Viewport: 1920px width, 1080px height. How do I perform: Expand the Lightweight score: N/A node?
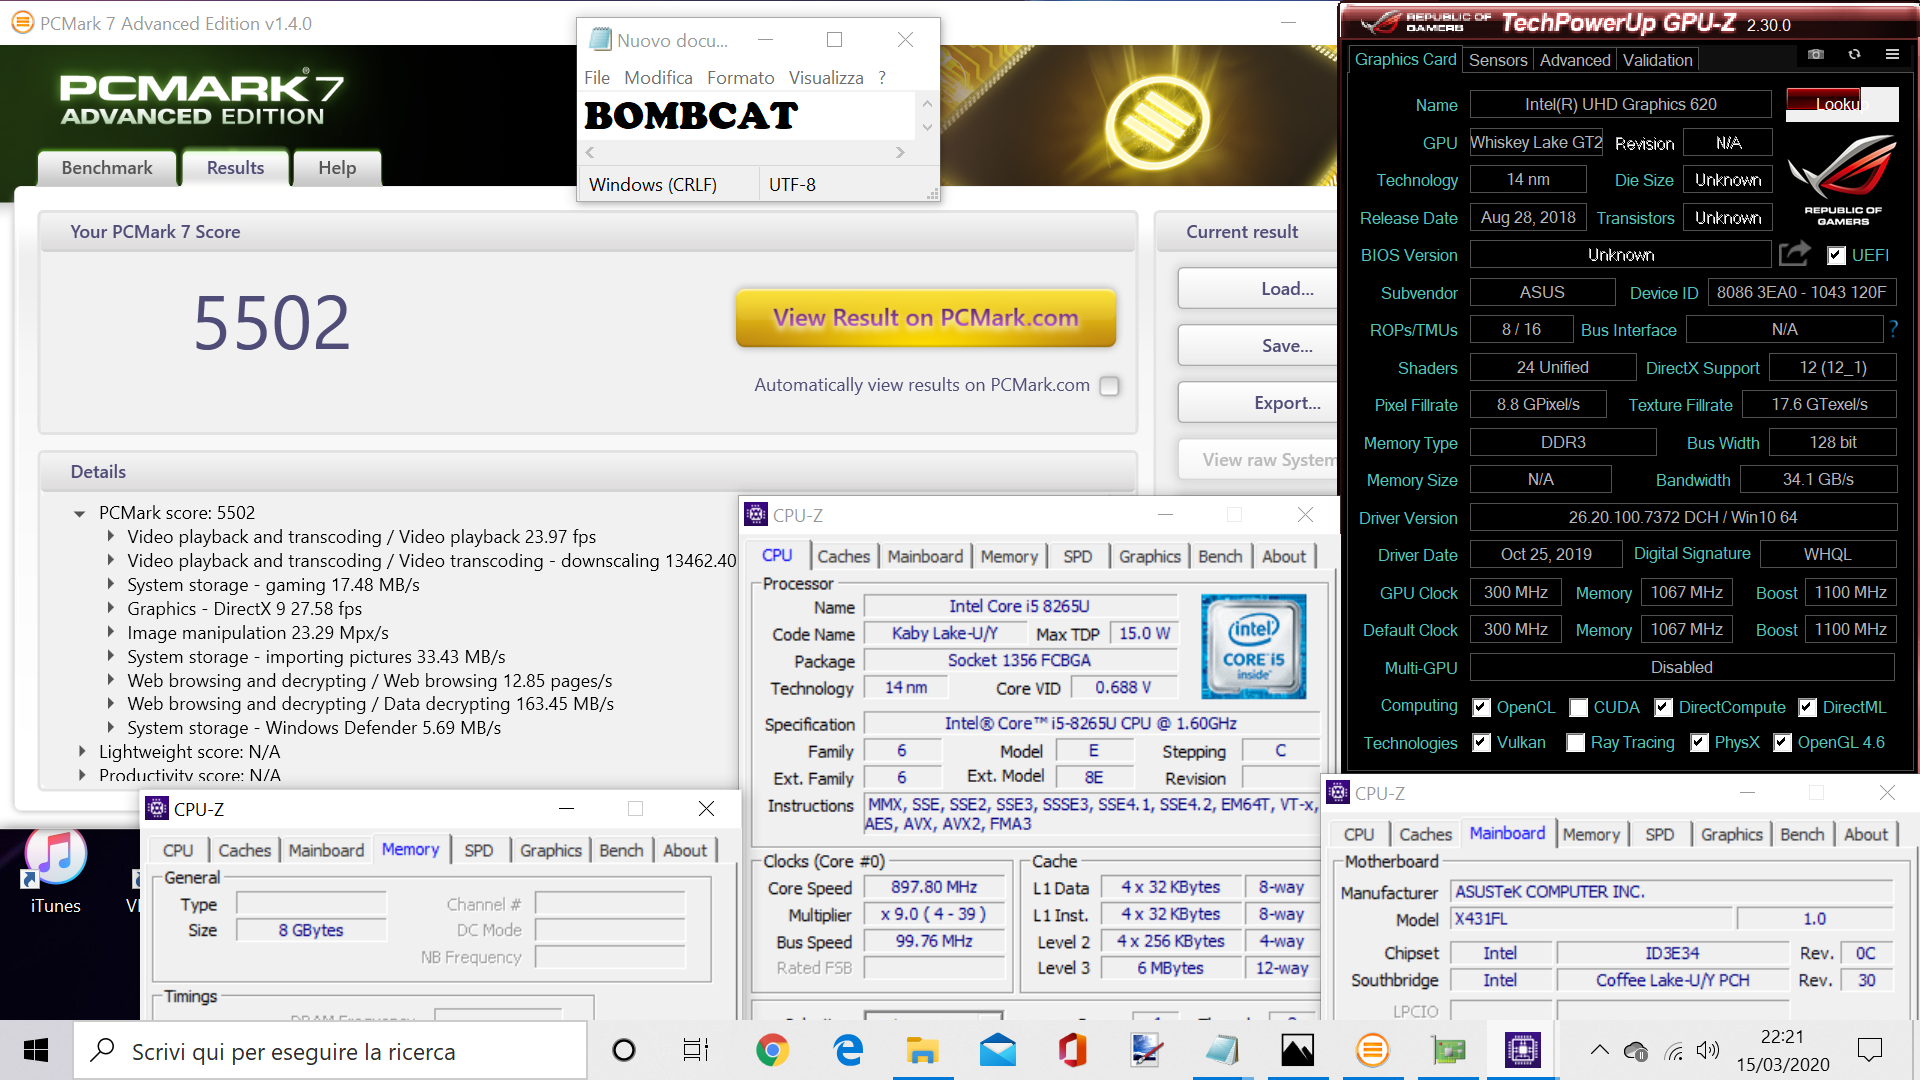[82, 752]
